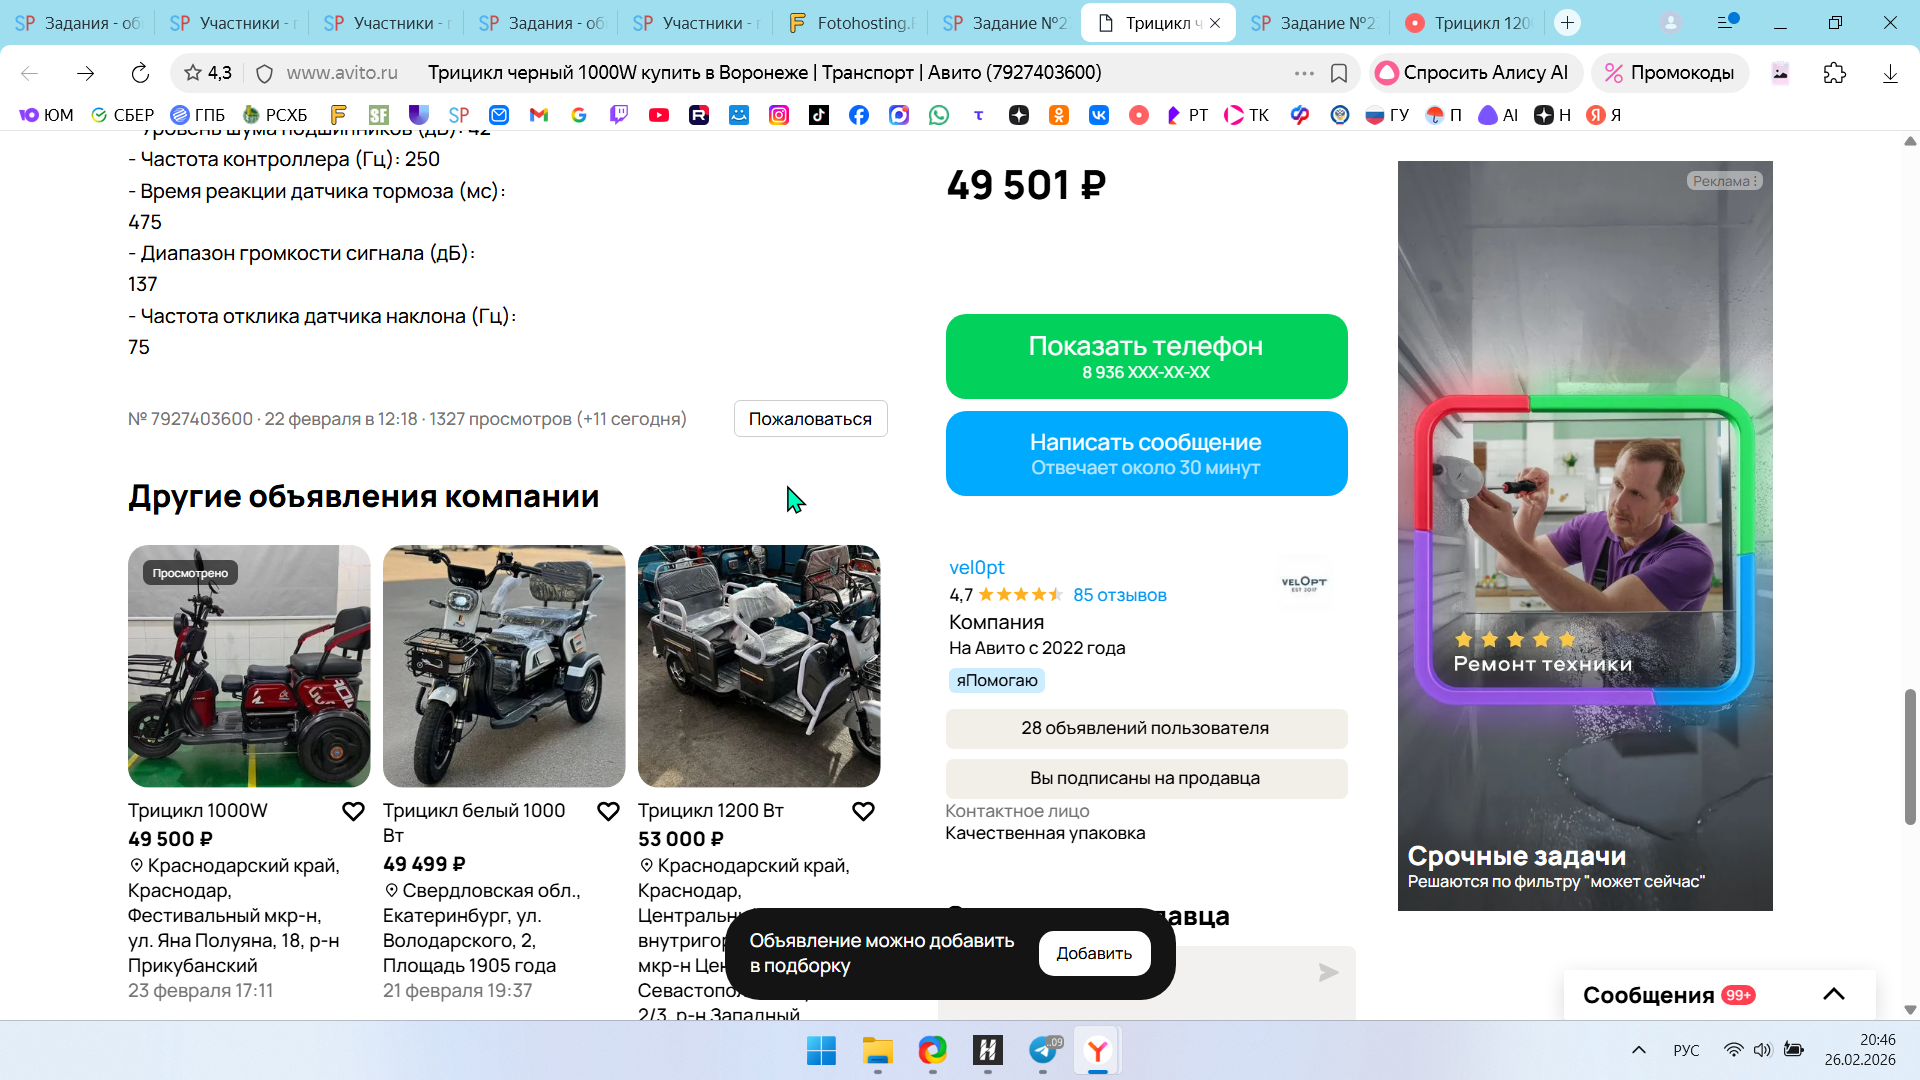
Task: Expand the Сообщения chat panel chevron
Action: pos(1834,994)
